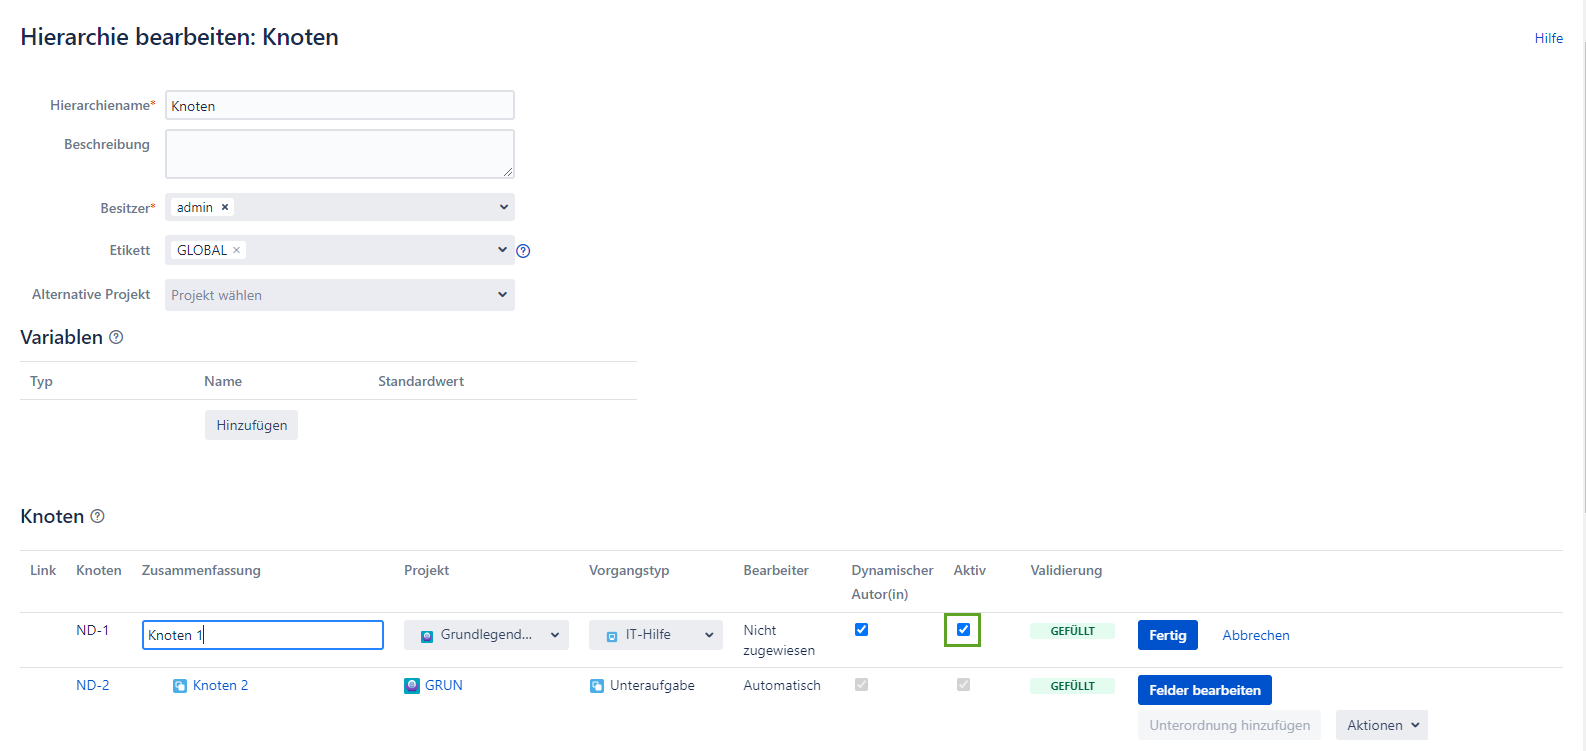The image size is (1586, 751).
Task: Click the Knoten 2 subtask icon
Action: 180,686
